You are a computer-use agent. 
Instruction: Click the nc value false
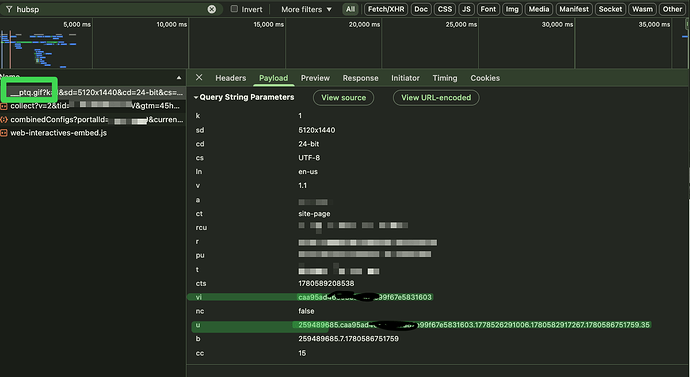click(x=306, y=311)
